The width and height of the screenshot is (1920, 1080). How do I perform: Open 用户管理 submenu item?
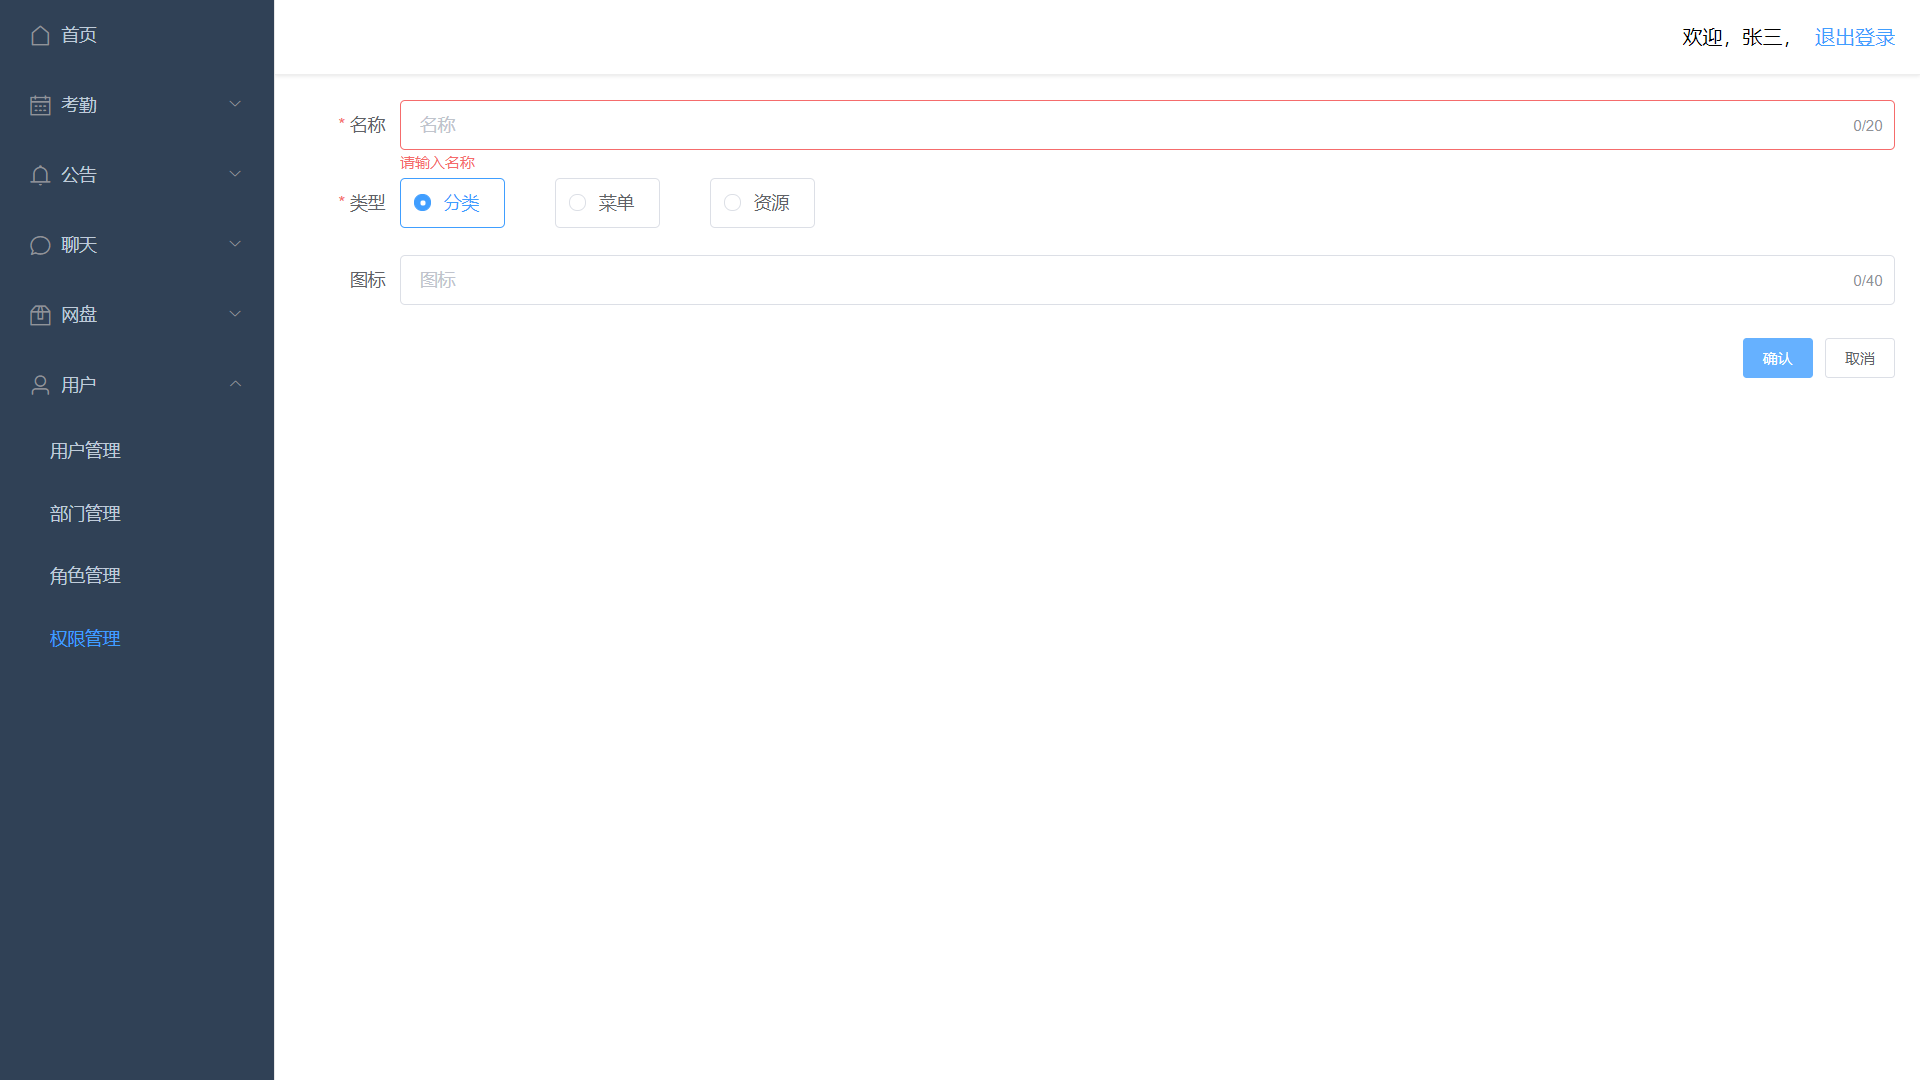click(85, 451)
